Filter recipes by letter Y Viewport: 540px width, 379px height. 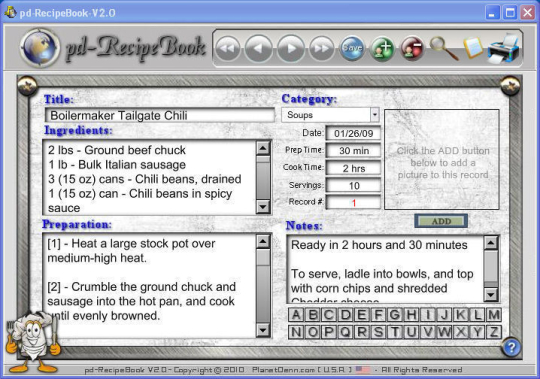477,332
